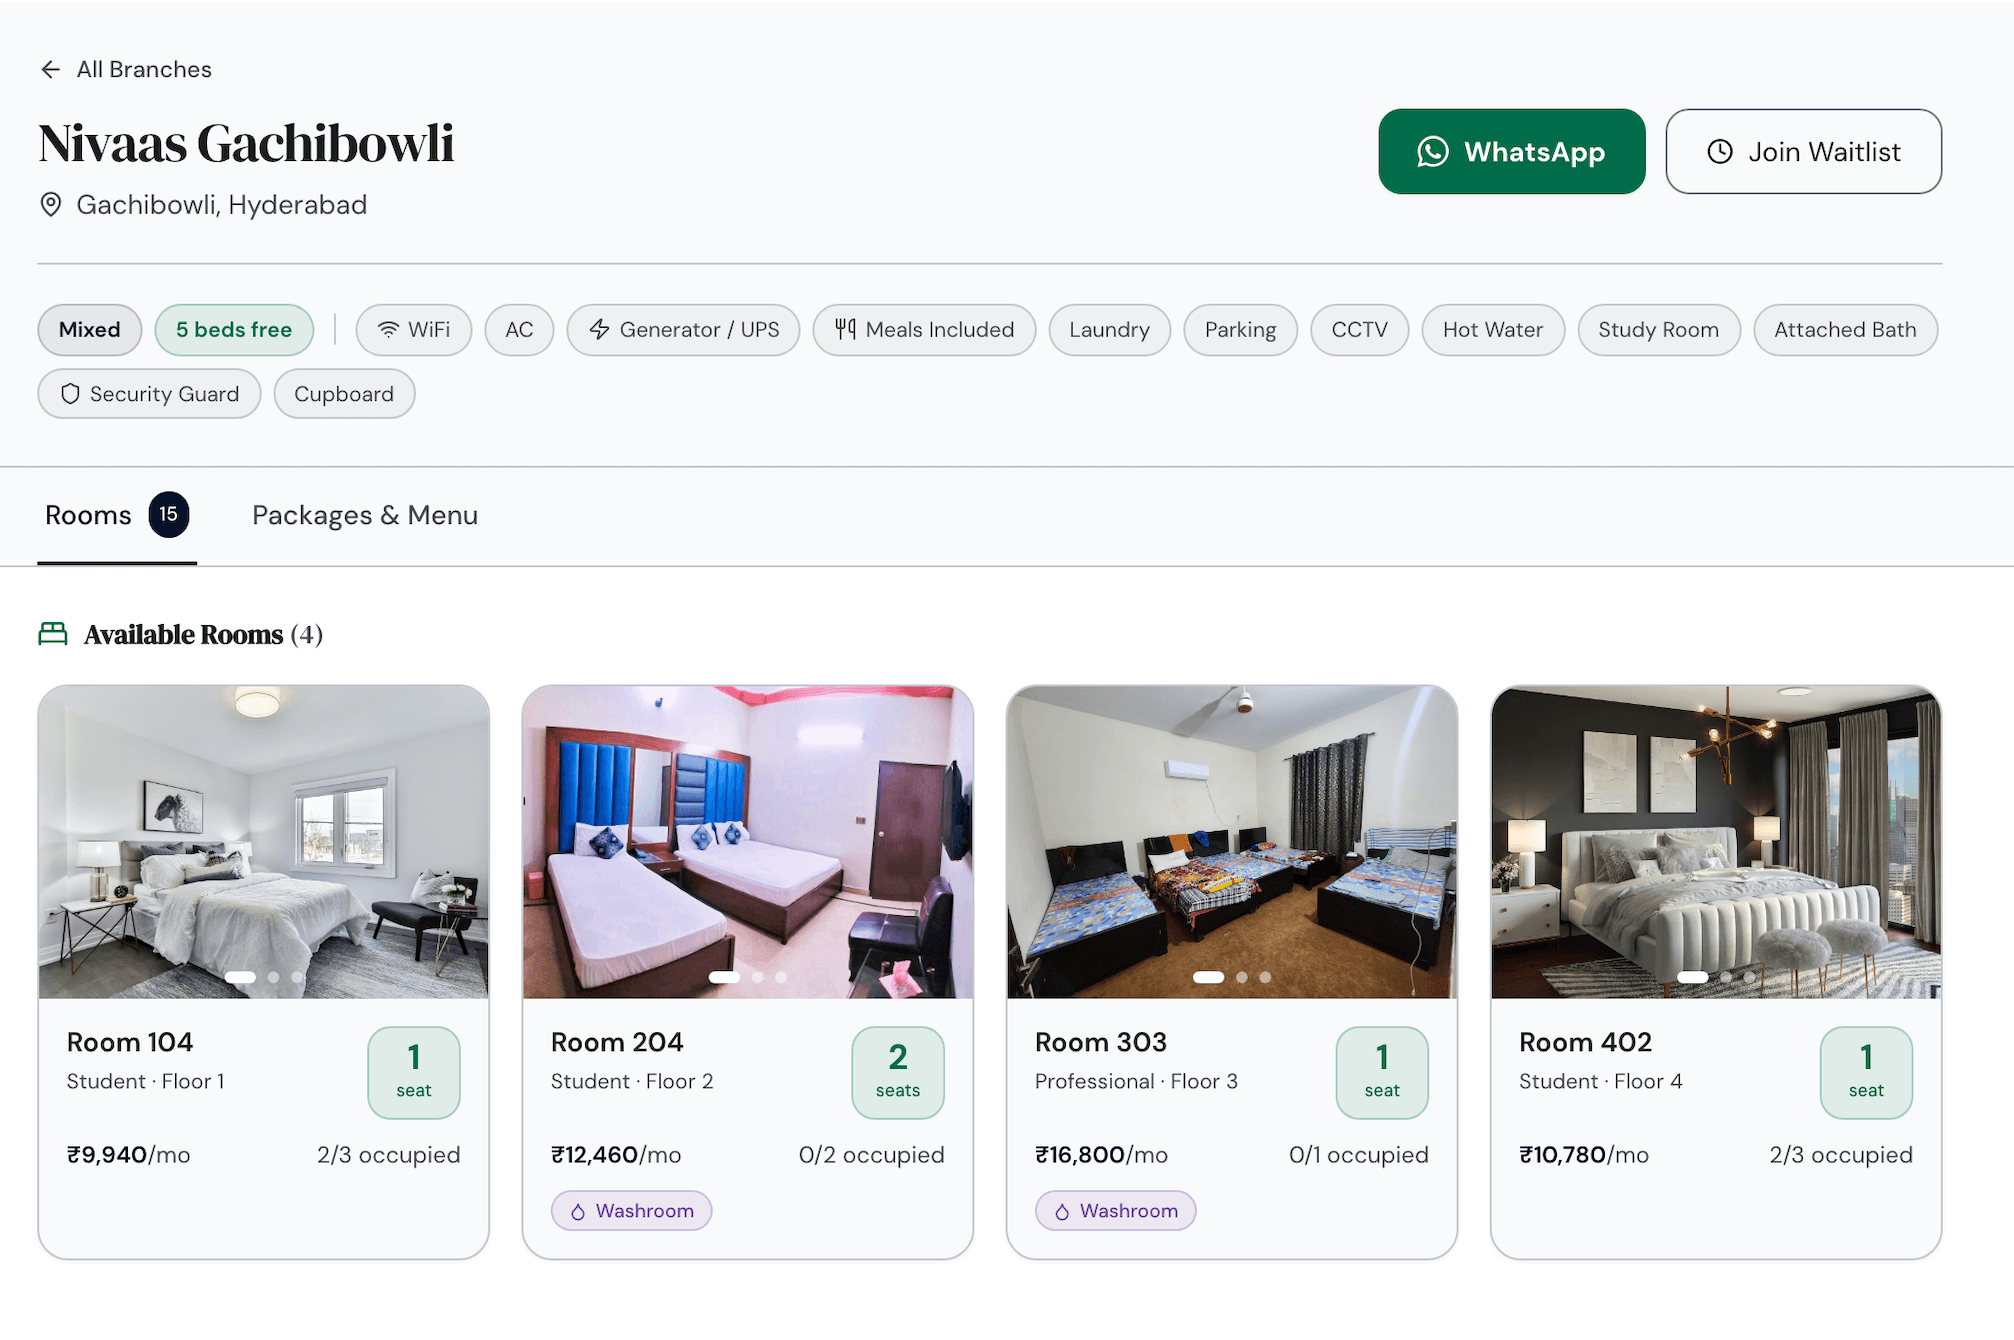
Task: Click the Study Room amenity chip
Action: coord(1658,330)
